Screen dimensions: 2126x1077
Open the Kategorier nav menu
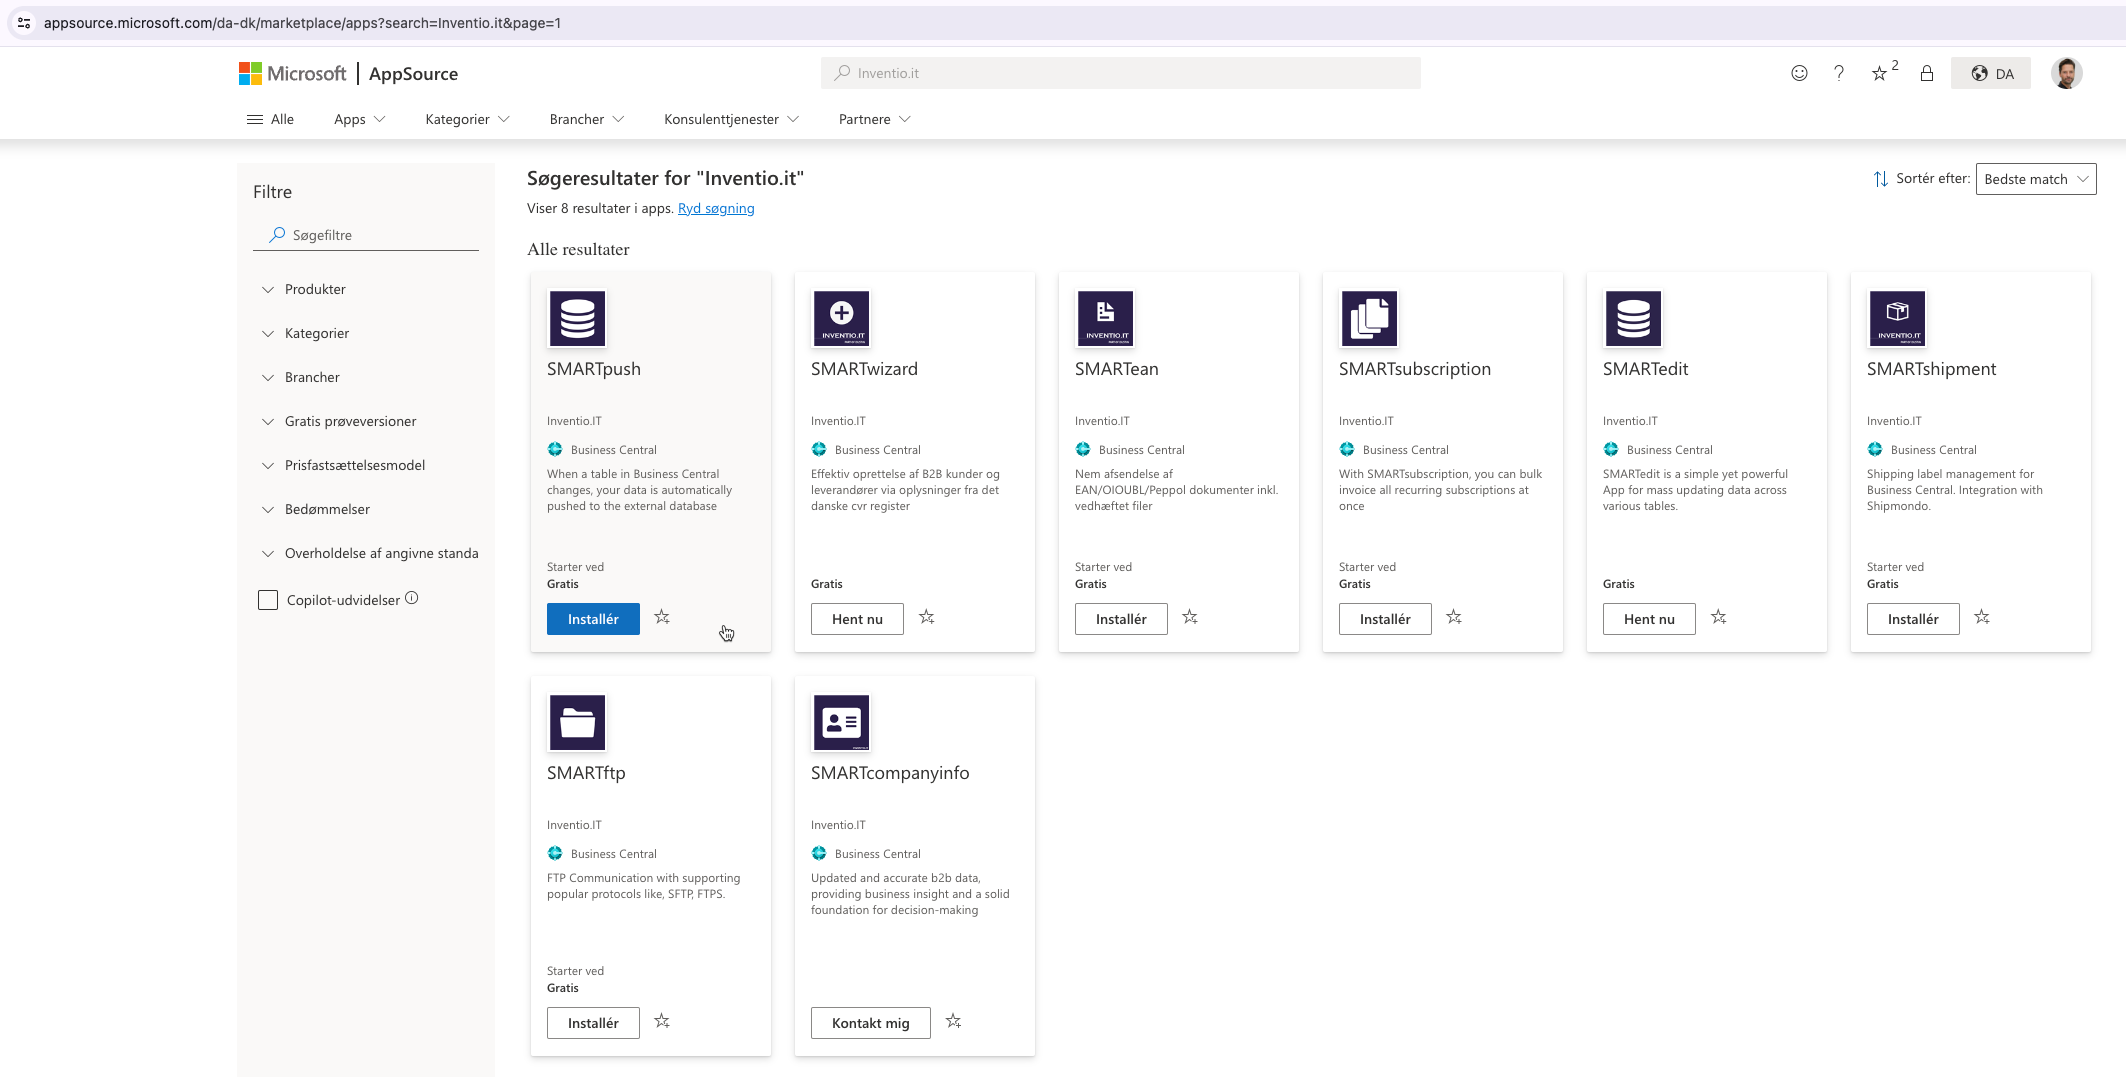point(467,119)
